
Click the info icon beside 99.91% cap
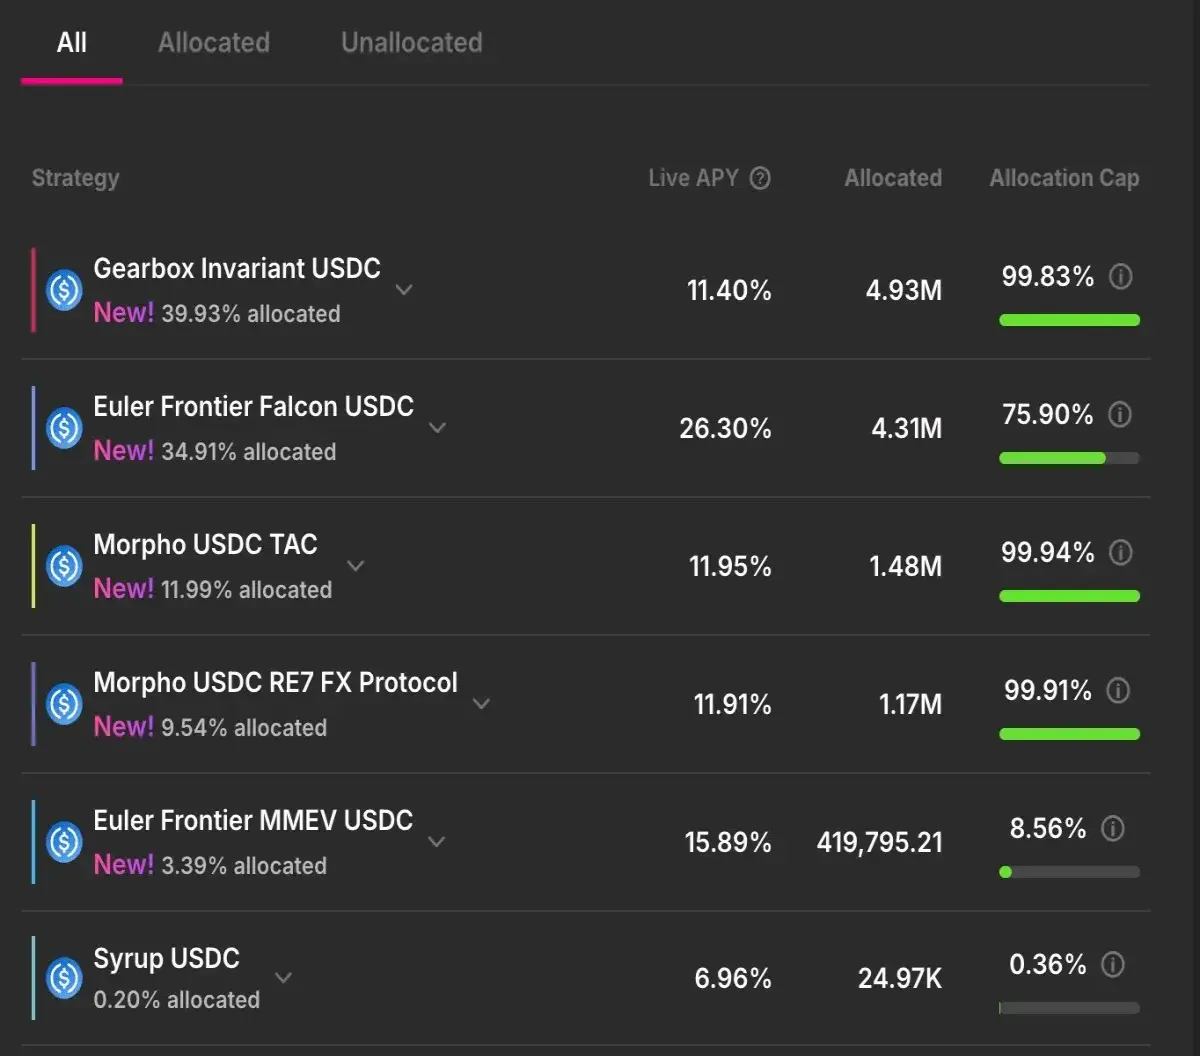[1119, 691]
